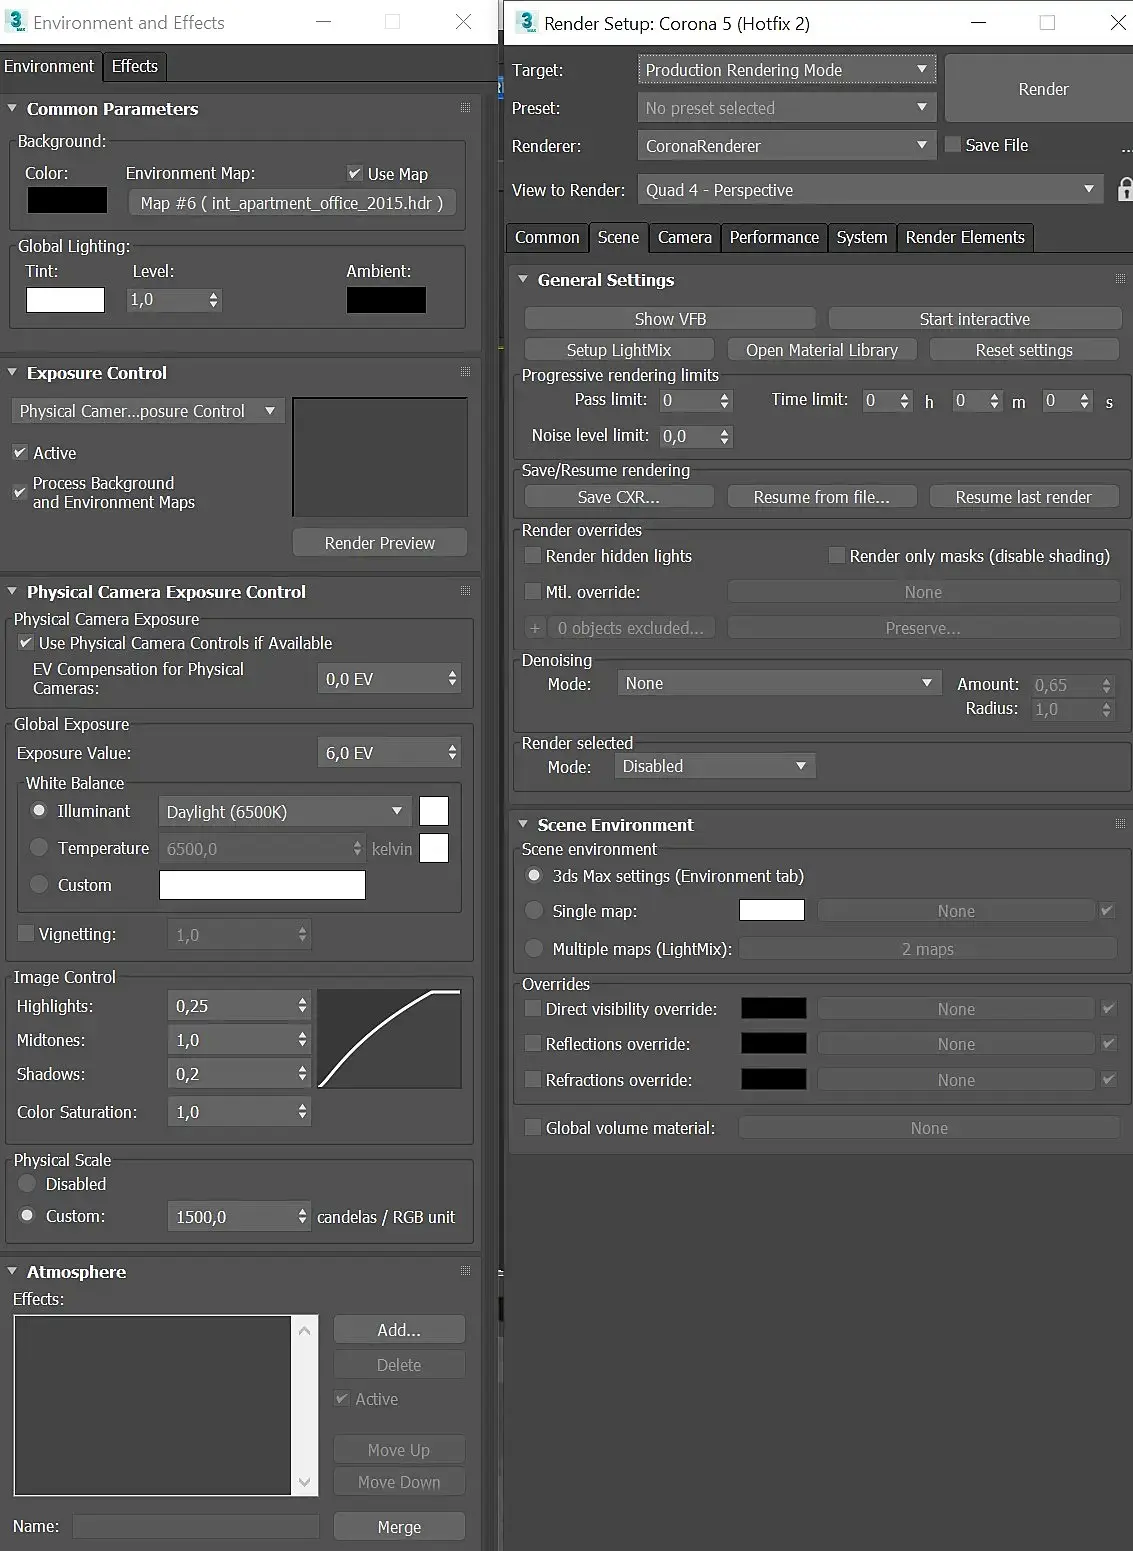Toggle Process Background and Environment Maps checkbox

19,492
